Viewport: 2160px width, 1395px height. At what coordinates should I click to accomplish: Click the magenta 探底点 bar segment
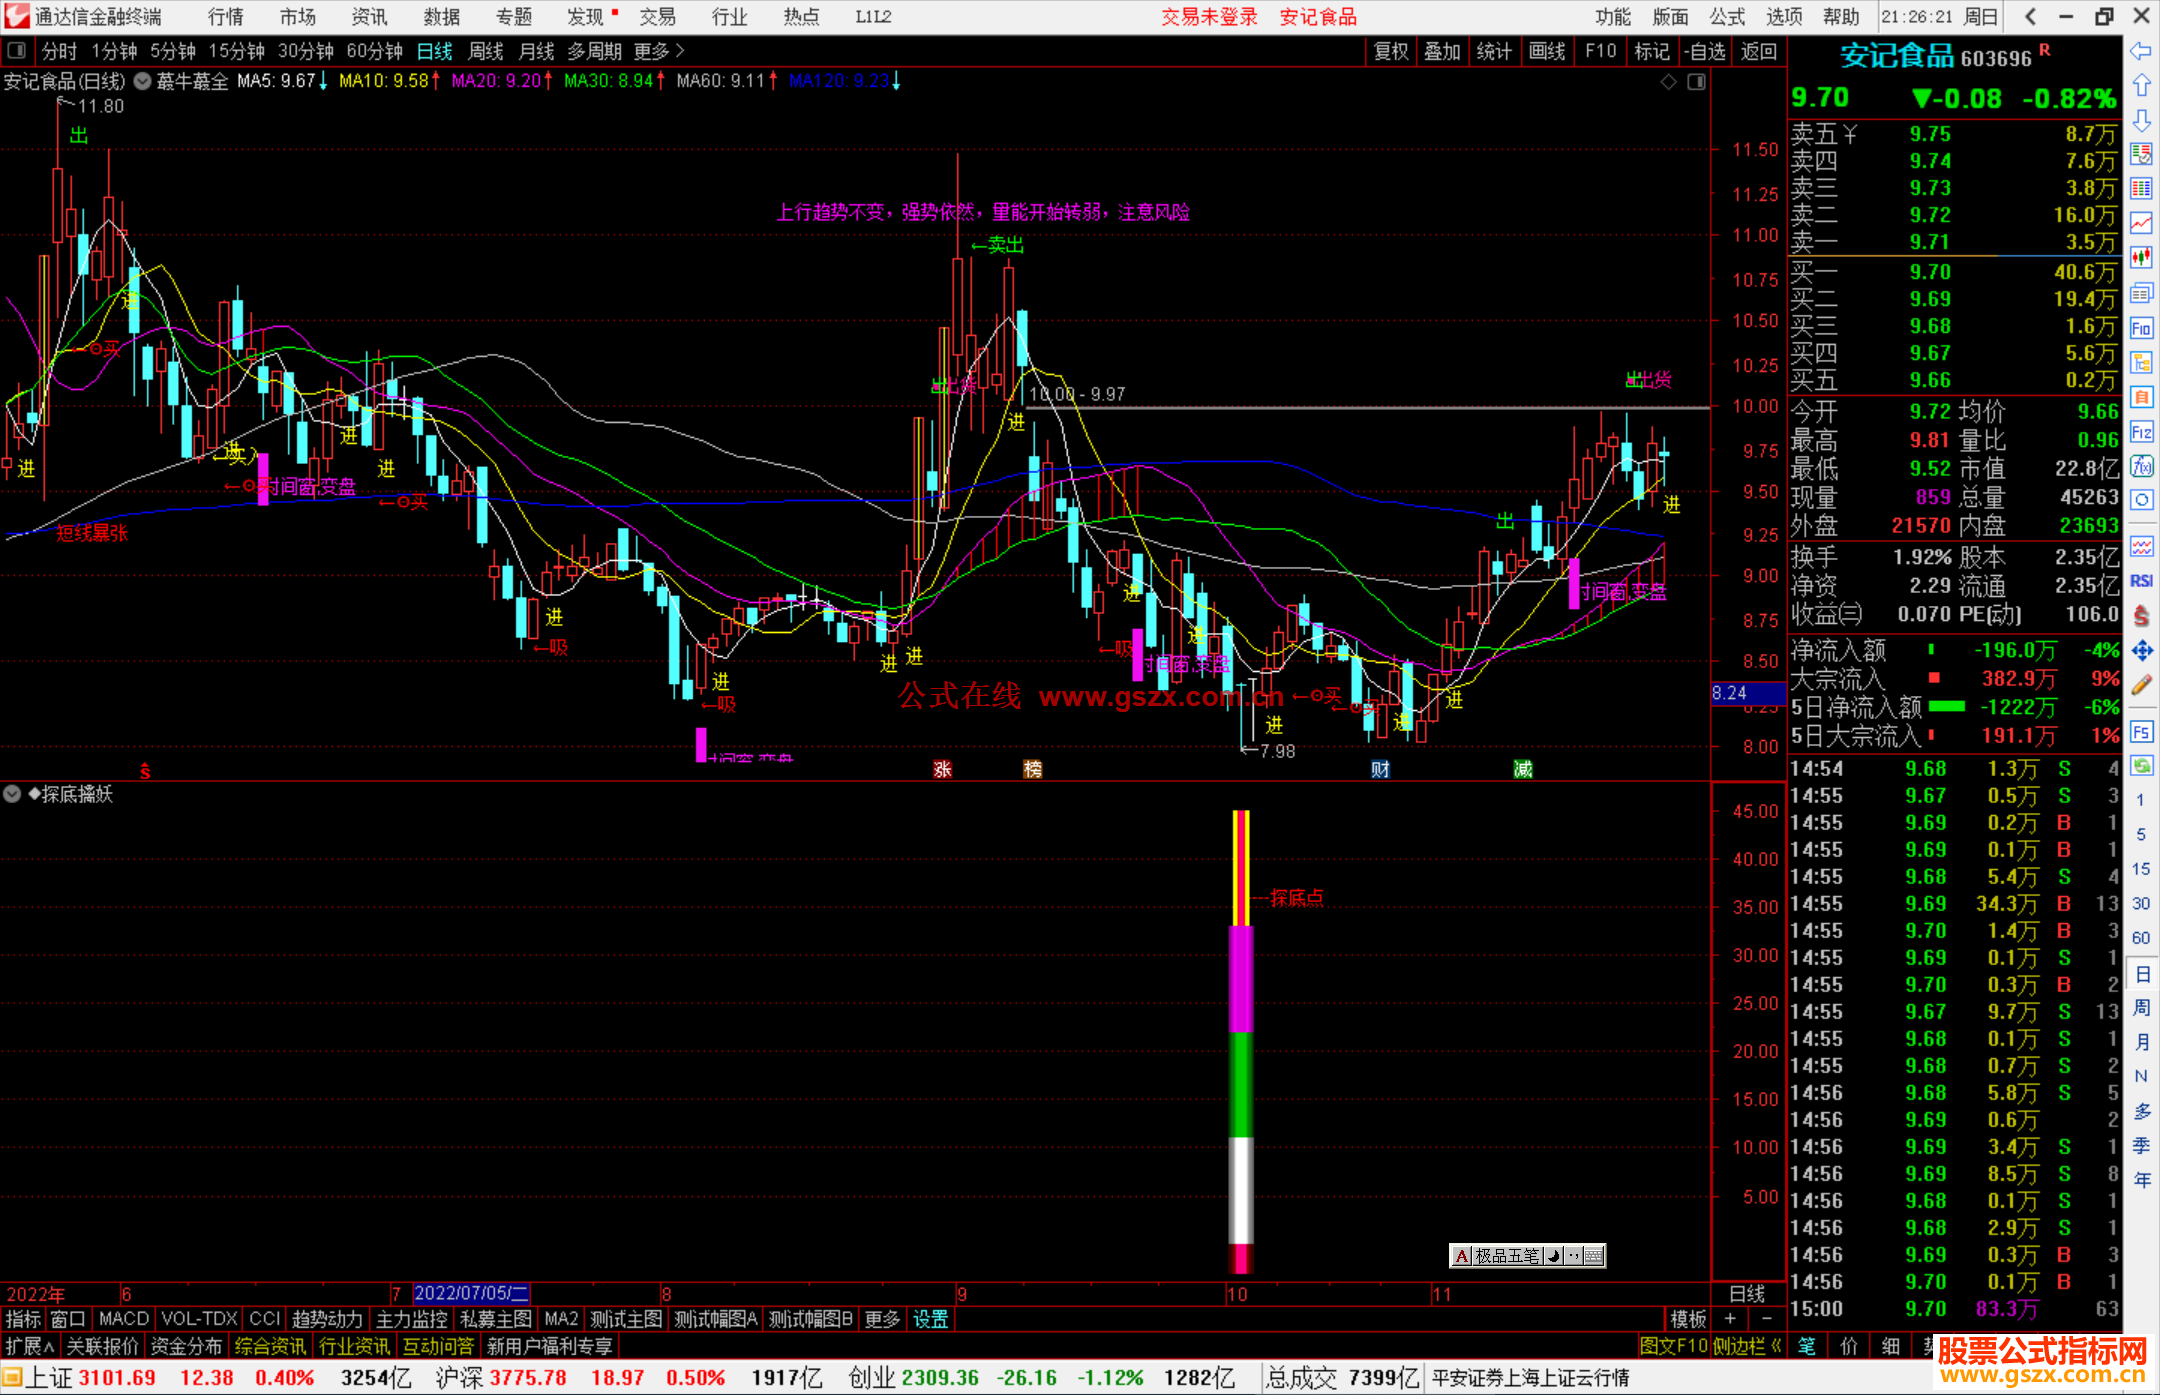[1240, 978]
